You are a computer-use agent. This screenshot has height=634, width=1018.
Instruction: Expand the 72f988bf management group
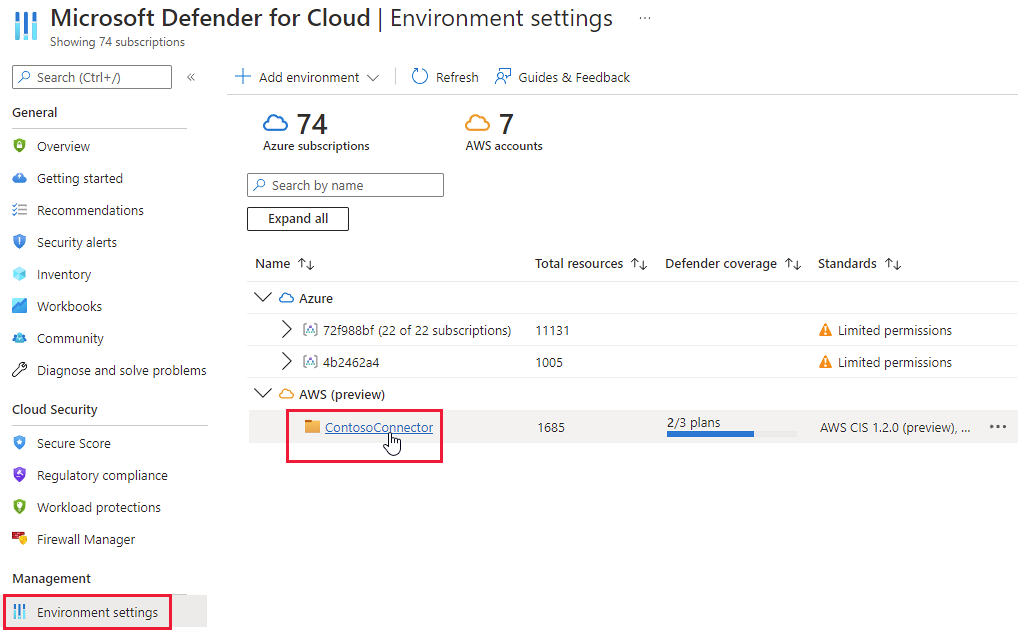pos(287,330)
